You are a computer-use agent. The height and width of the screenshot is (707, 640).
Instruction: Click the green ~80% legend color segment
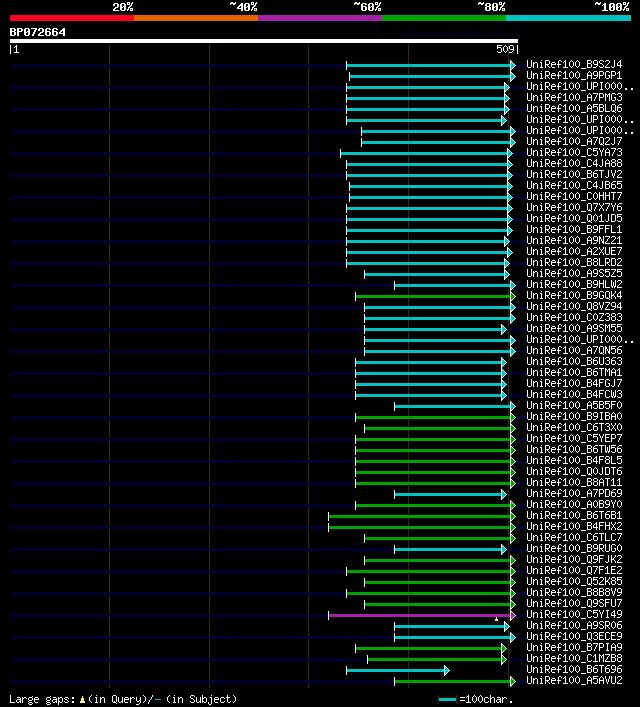[444, 18]
